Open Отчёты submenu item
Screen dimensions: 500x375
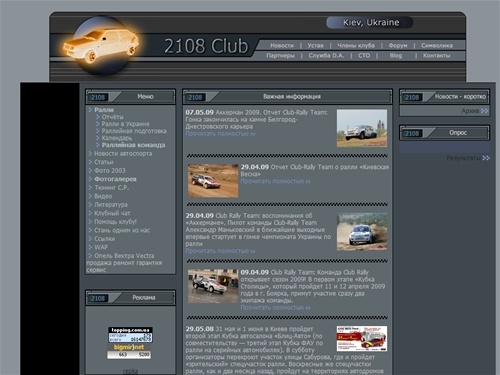point(112,117)
